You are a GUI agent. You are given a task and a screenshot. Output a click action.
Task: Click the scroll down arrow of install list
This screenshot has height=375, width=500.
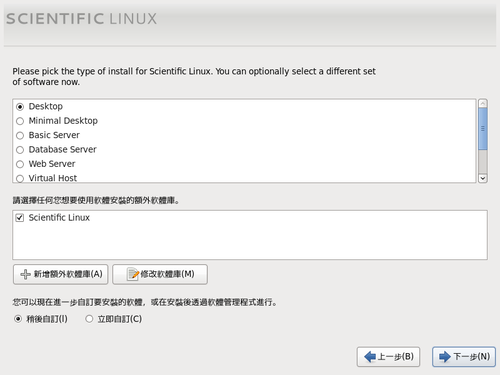click(483, 178)
